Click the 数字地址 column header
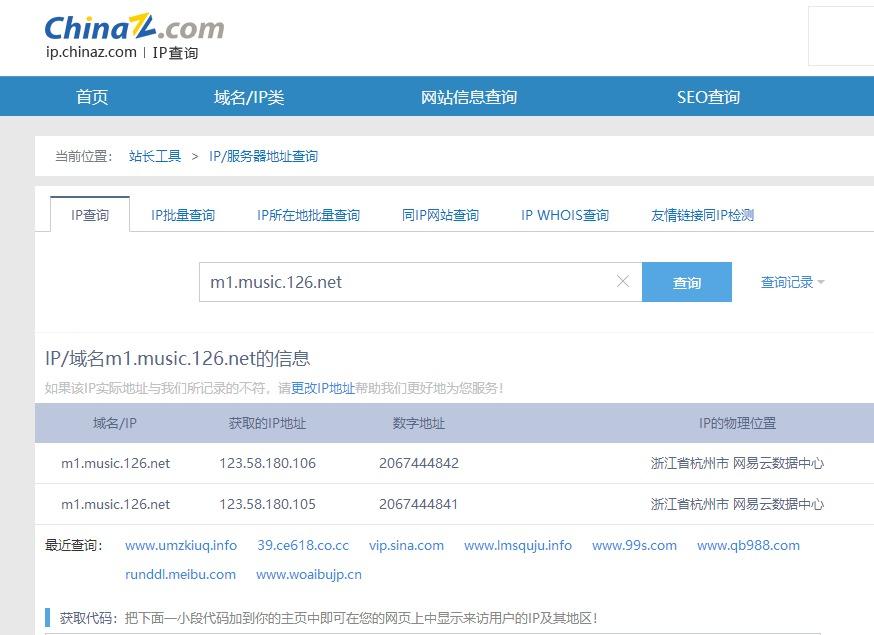Viewport: 874px width, 635px height. (x=419, y=423)
